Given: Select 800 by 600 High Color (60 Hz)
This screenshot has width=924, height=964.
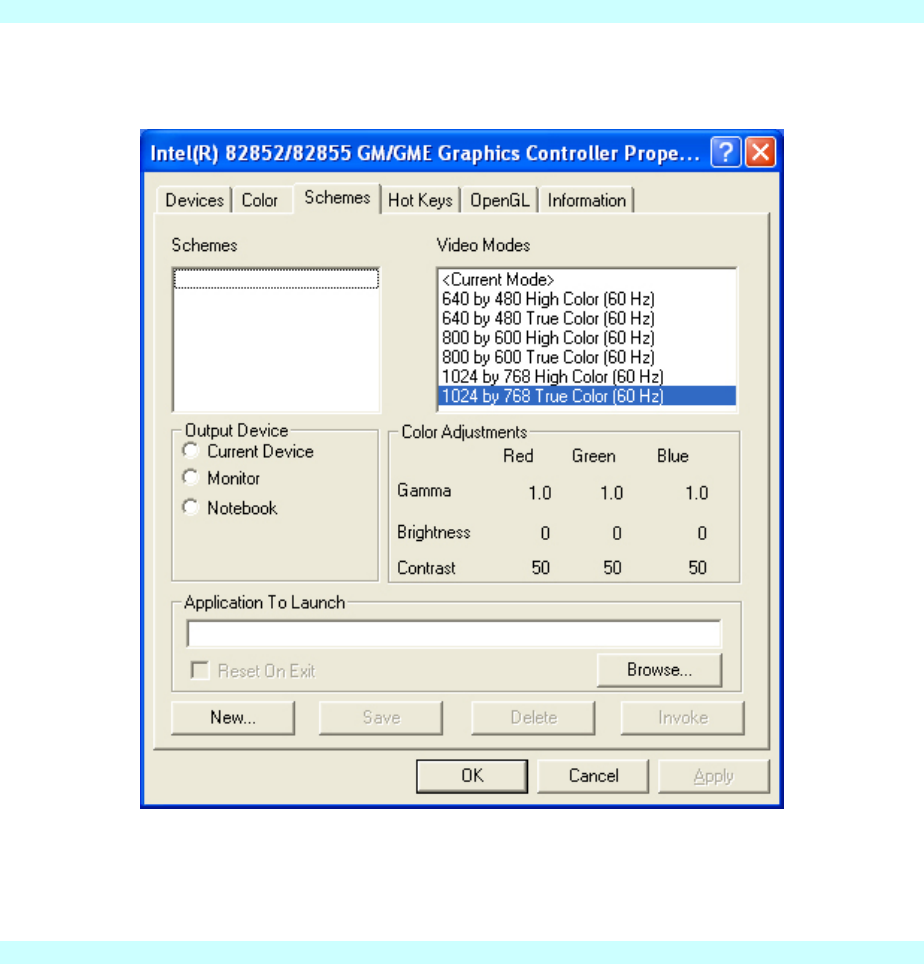Looking at the screenshot, I should (587, 338).
